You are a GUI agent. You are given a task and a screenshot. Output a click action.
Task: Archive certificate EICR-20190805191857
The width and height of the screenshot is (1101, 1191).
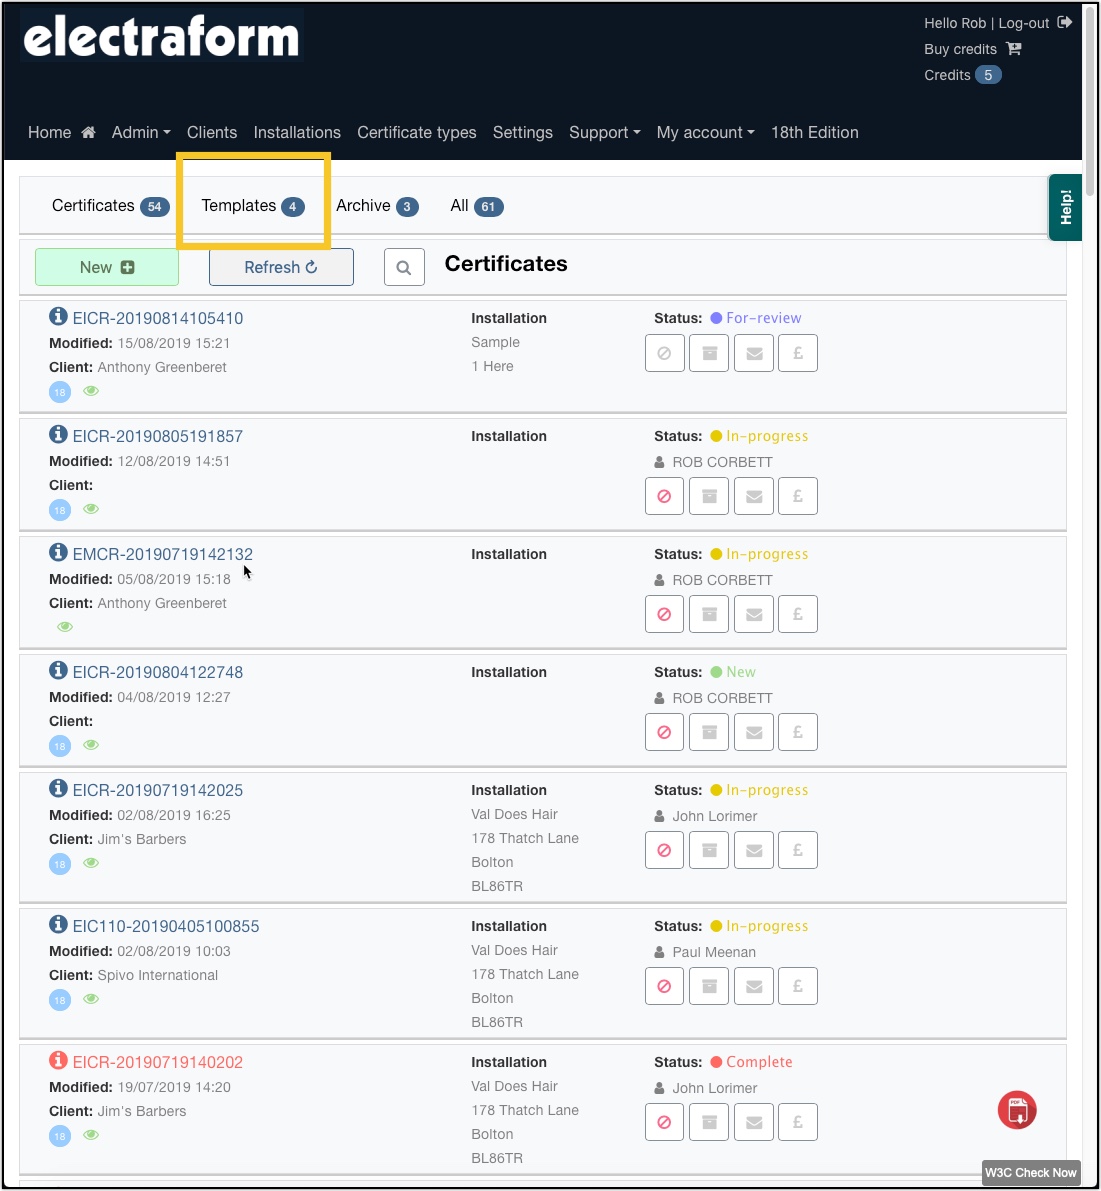(709, 496)
